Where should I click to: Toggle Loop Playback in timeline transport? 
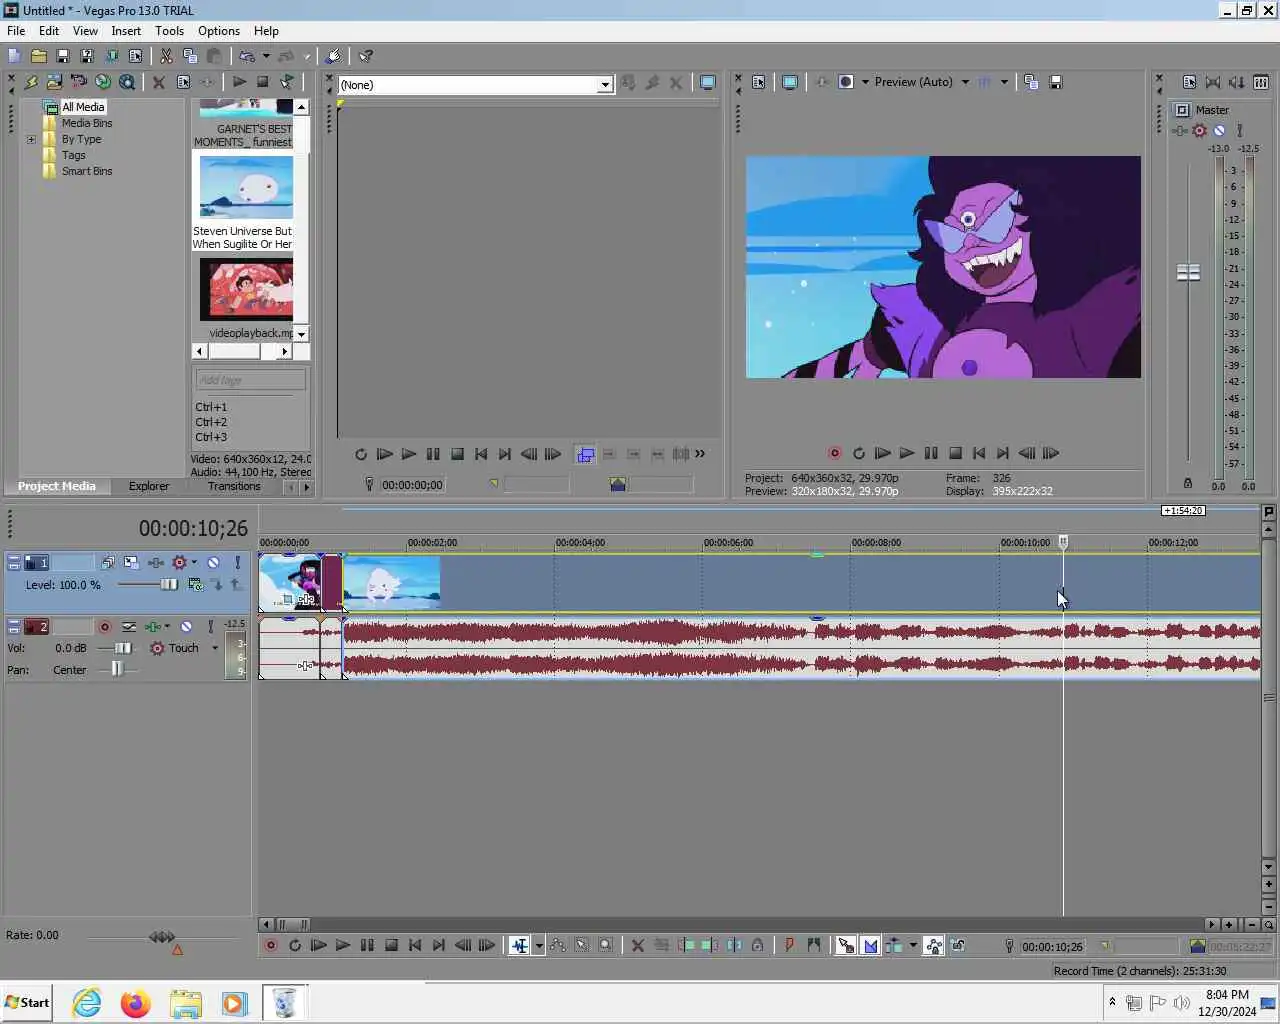coord(295,945)
